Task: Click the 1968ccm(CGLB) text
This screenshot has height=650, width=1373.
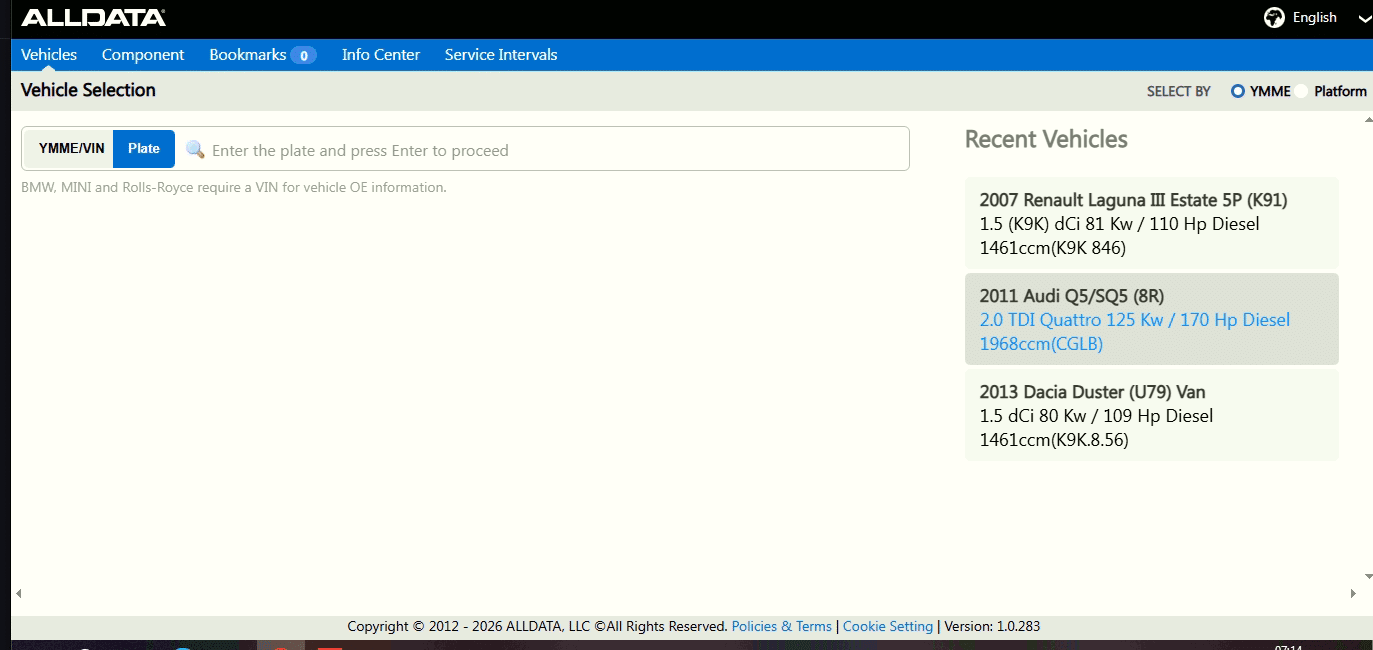Action: [x=1041, y=344]
